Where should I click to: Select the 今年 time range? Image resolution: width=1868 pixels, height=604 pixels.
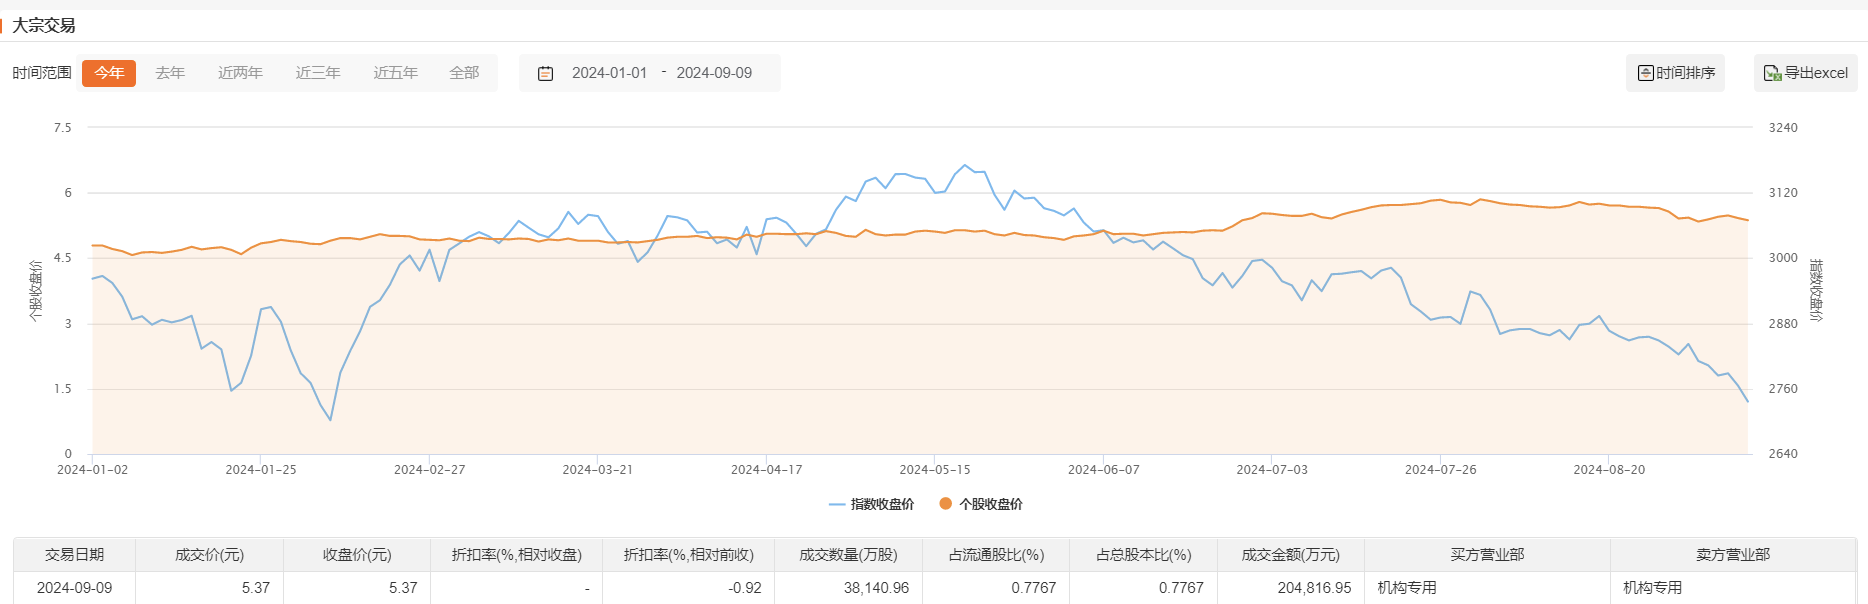(x=109, y=73)
